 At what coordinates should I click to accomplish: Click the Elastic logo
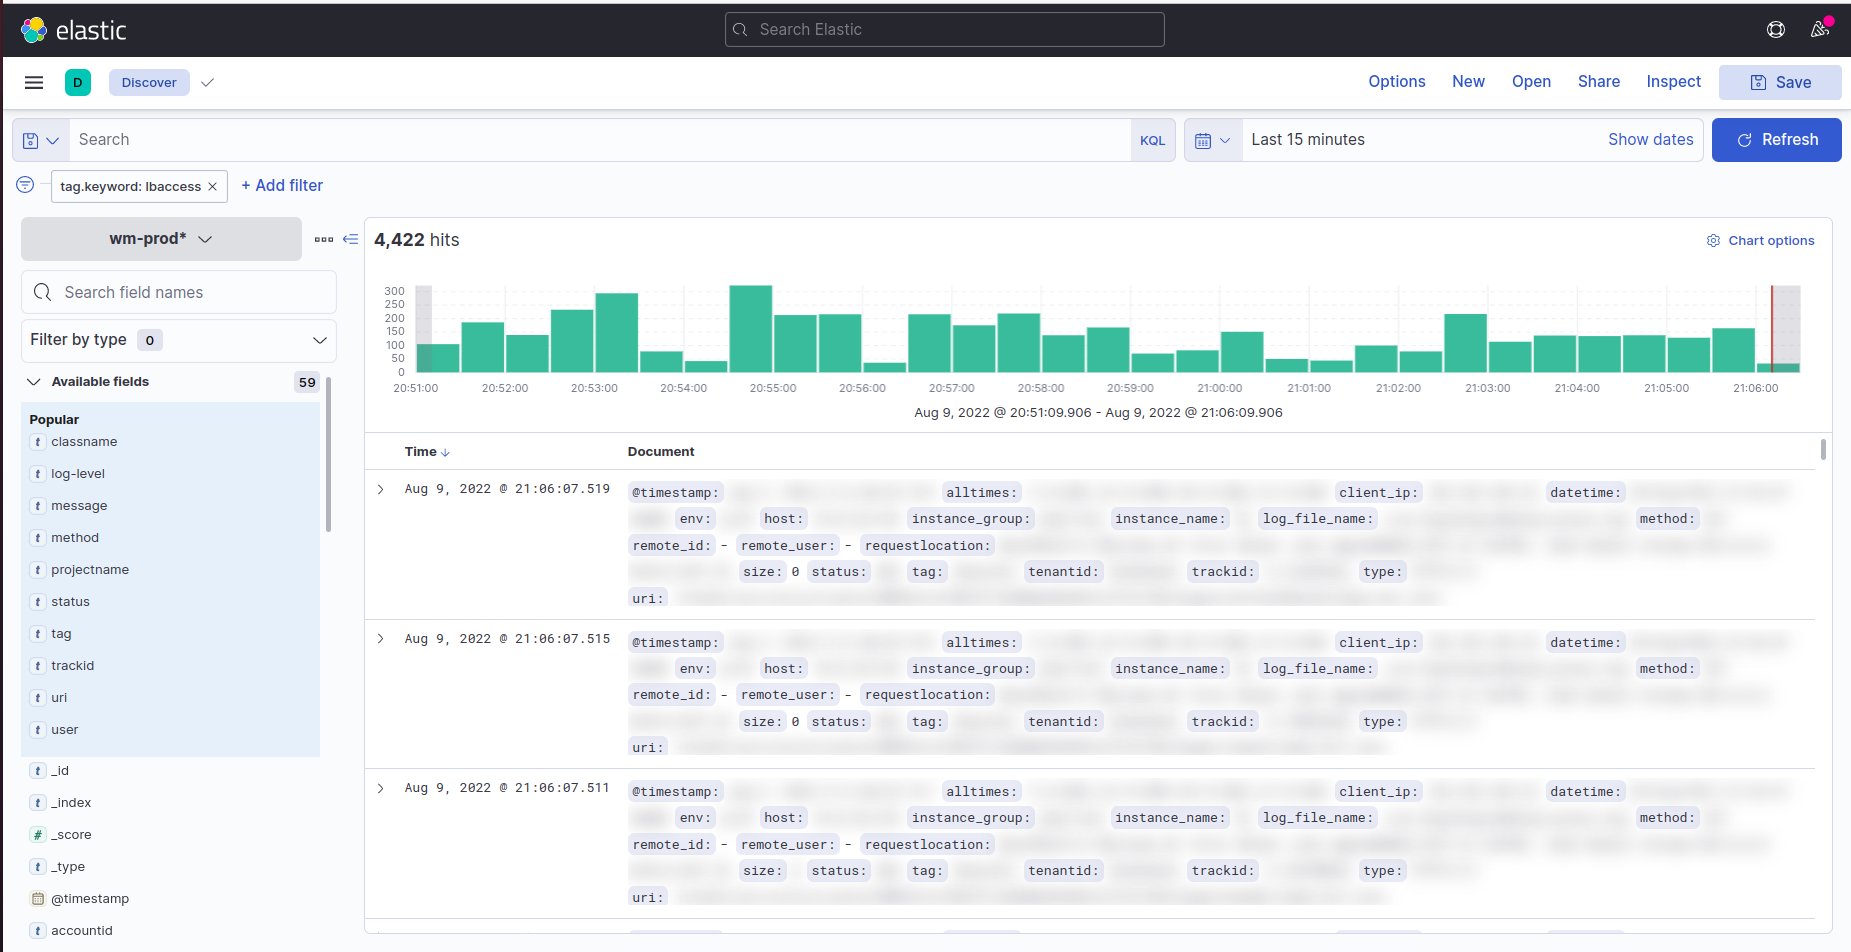click(x=74, y=30)
